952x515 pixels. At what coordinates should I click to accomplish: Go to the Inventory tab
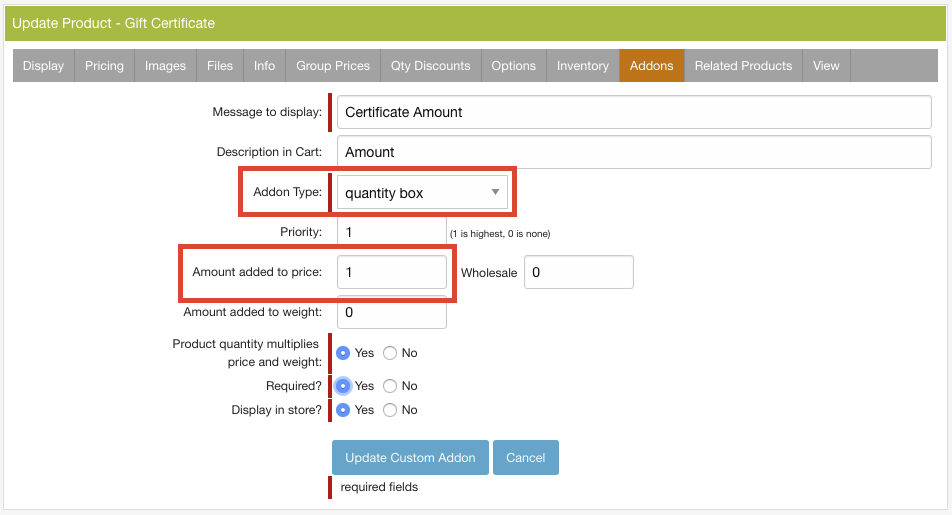[x=583, y=66]
